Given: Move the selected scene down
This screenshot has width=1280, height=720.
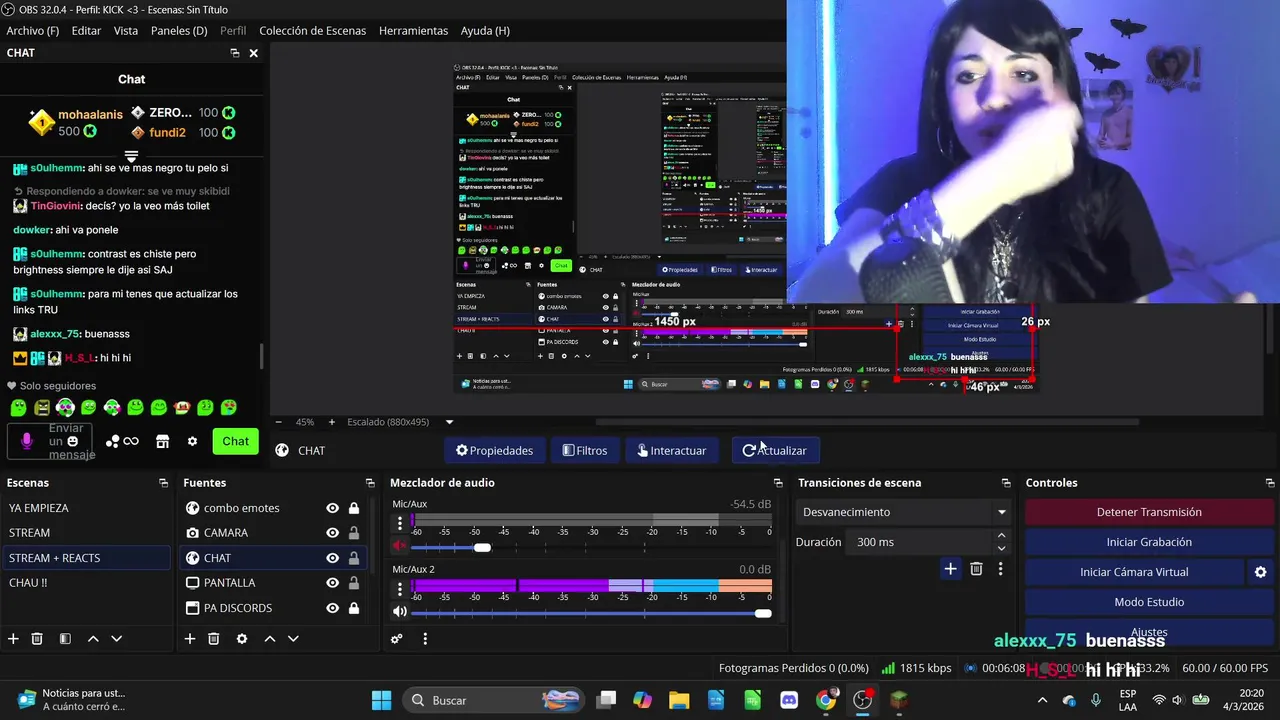Looking at the screenshot, I should tap(117, 639).
